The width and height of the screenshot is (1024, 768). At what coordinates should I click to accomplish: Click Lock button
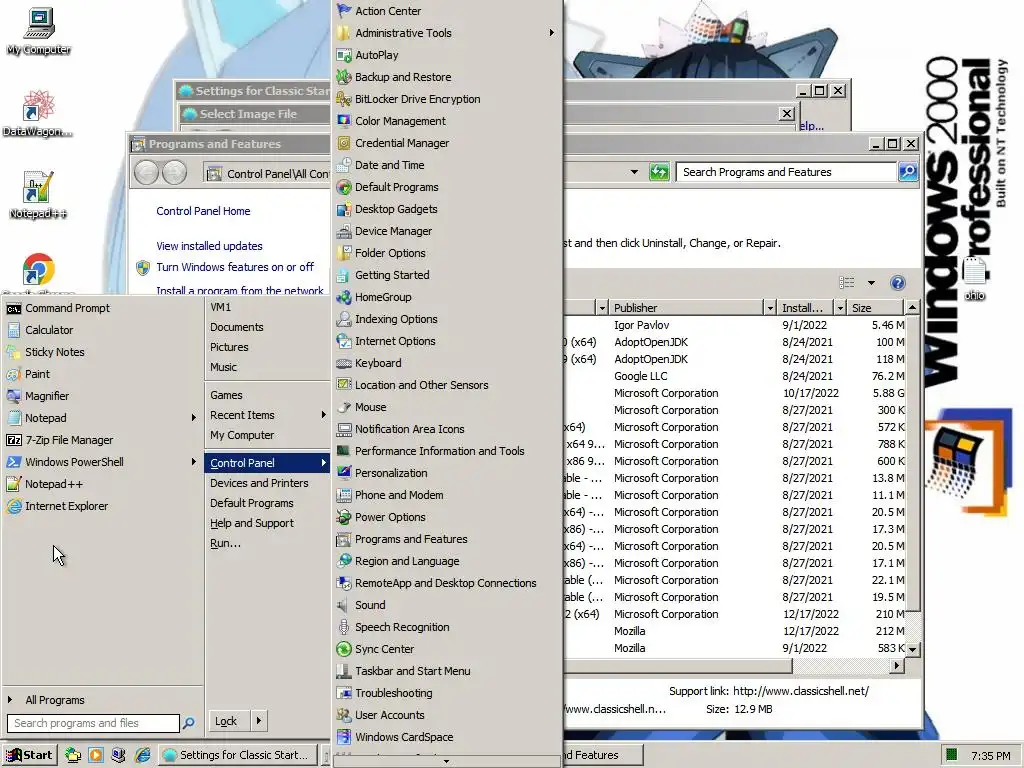[x=229, y=721]
